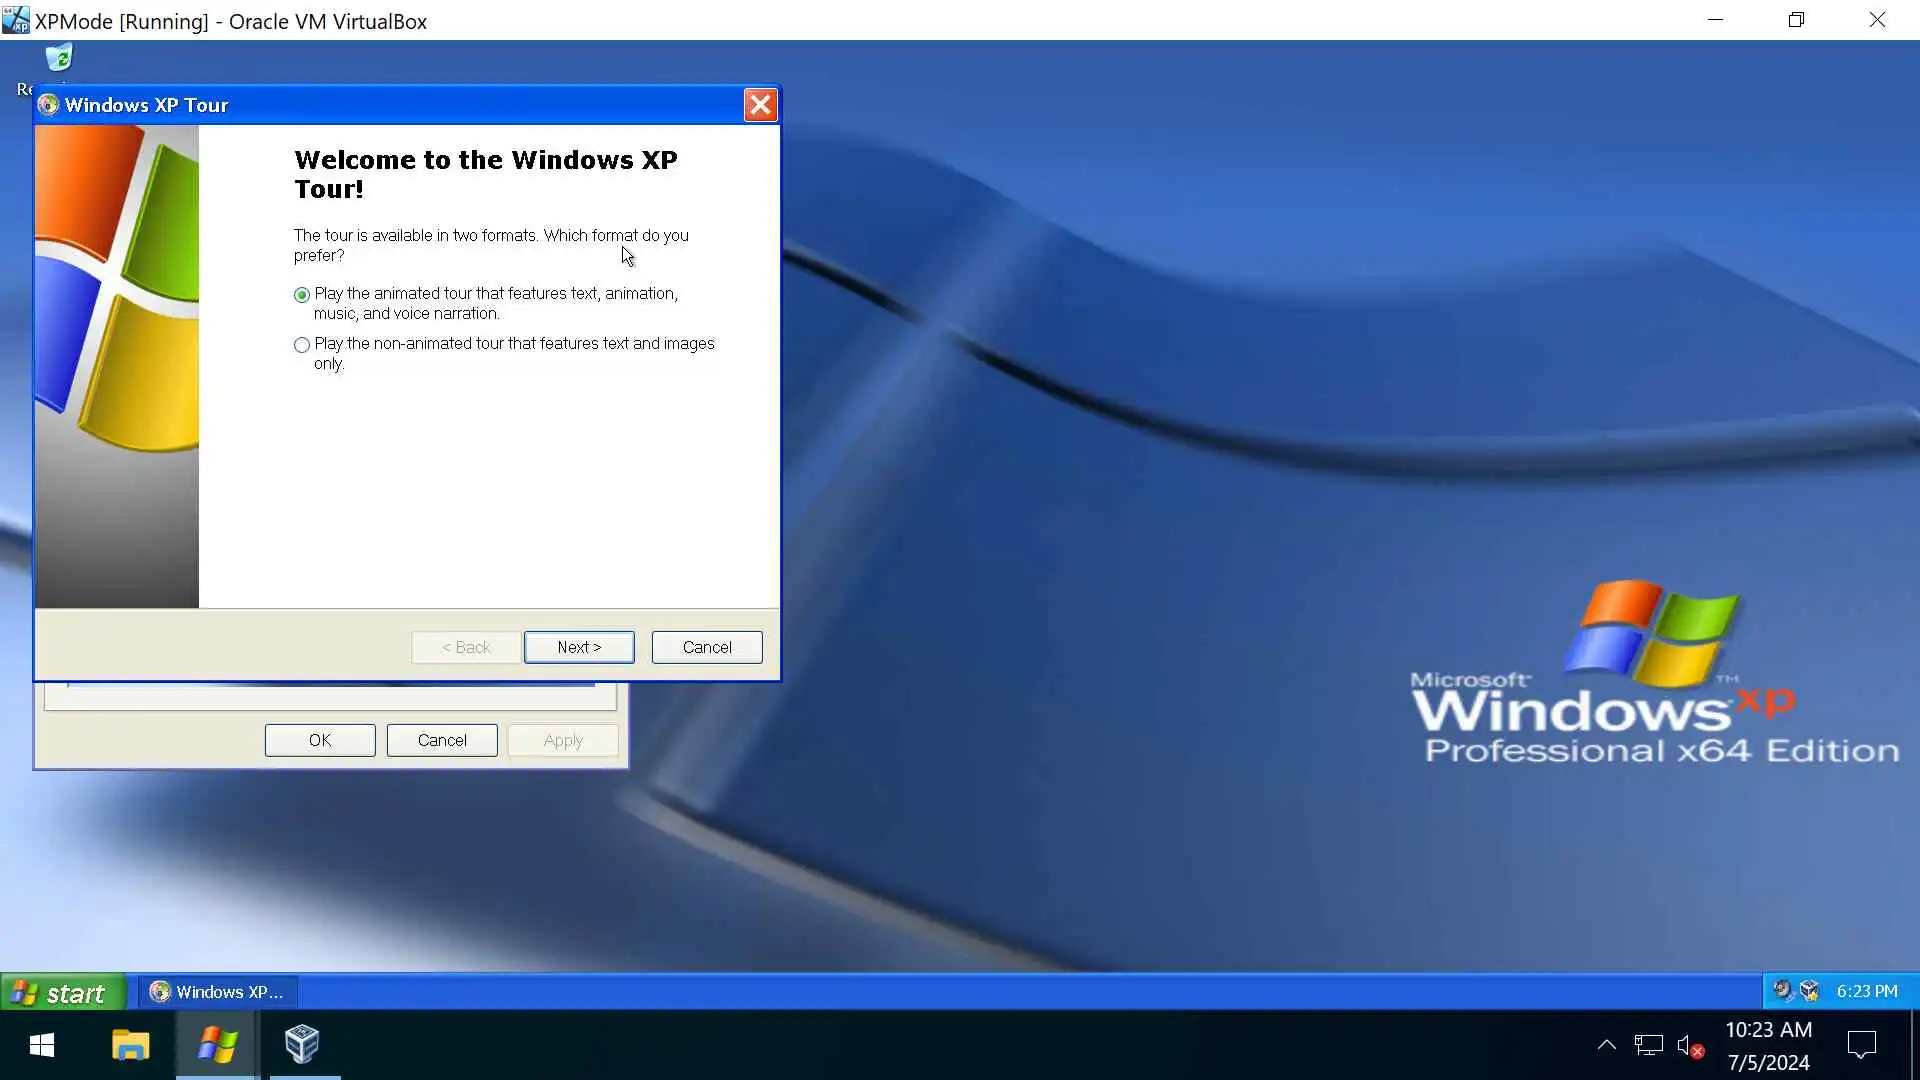Click the Windows XP Tour title bar icon
1920x1080 pixels.
click(48, 105)
